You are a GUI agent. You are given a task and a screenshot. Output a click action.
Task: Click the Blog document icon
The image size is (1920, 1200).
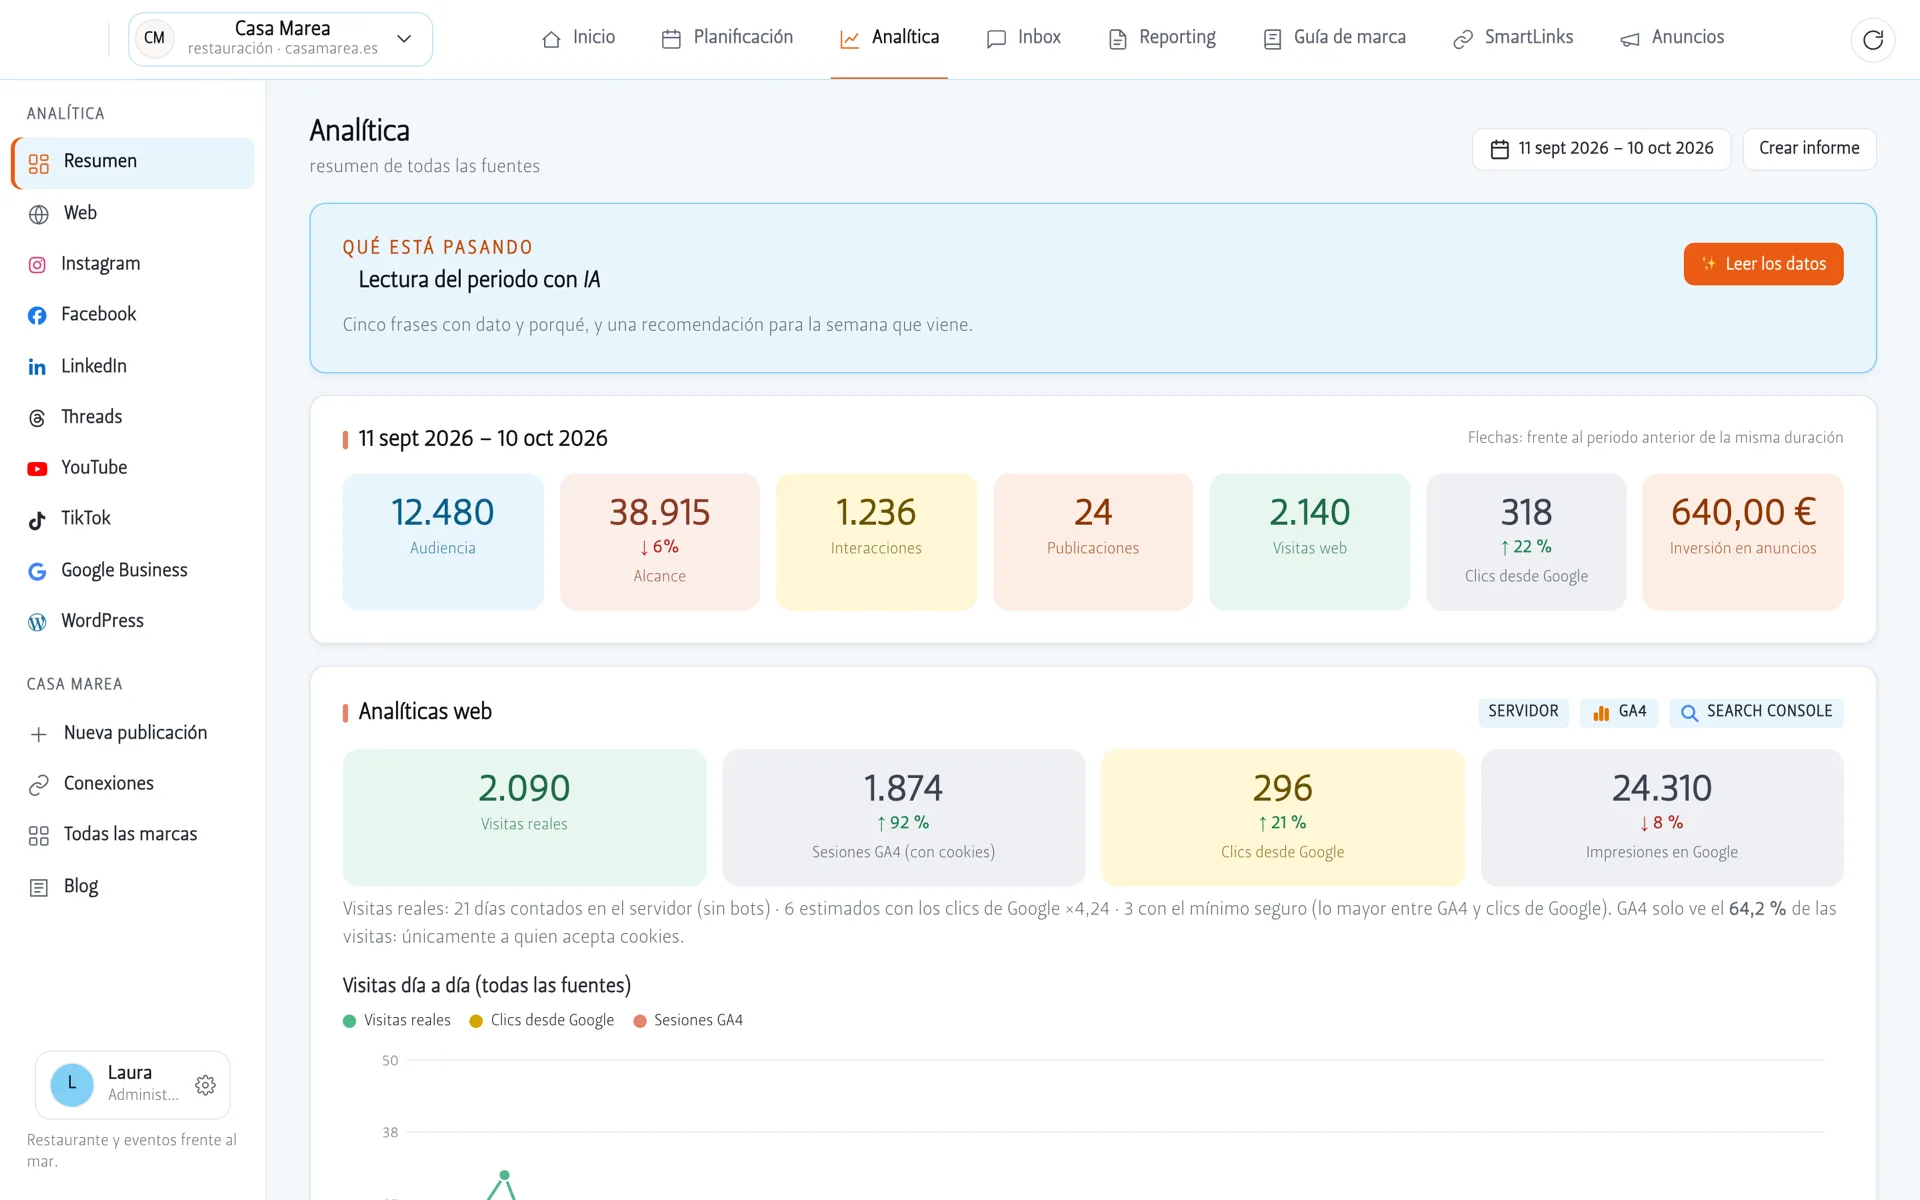click(x=39, y=887)
